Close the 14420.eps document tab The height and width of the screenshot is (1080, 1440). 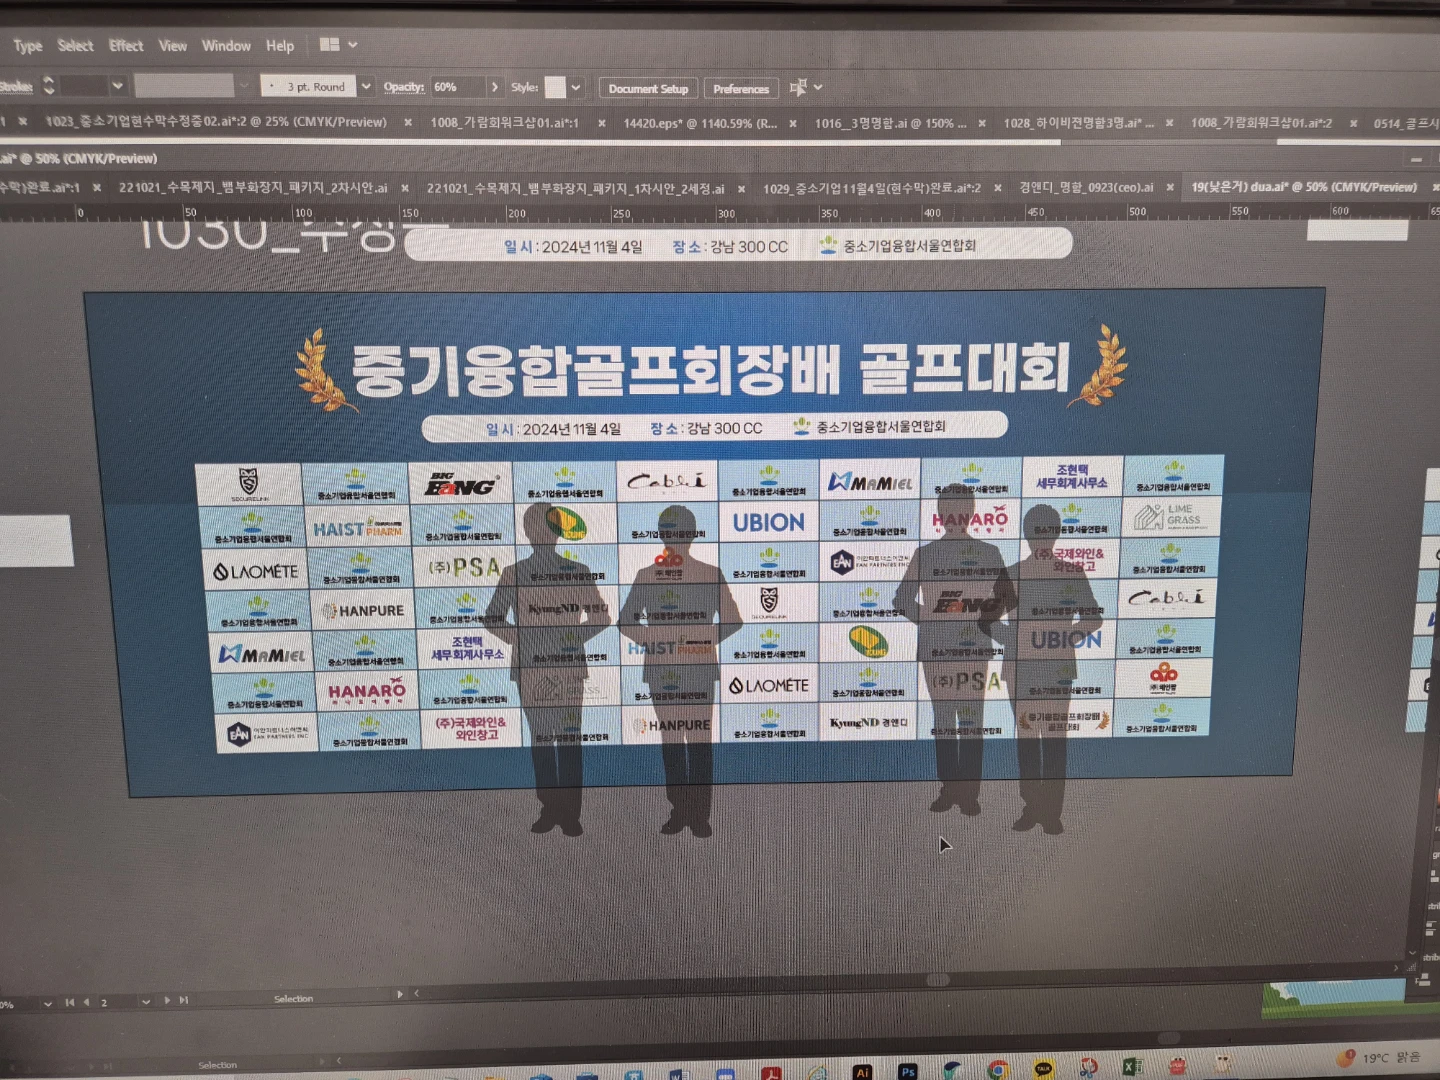point(792,124)
